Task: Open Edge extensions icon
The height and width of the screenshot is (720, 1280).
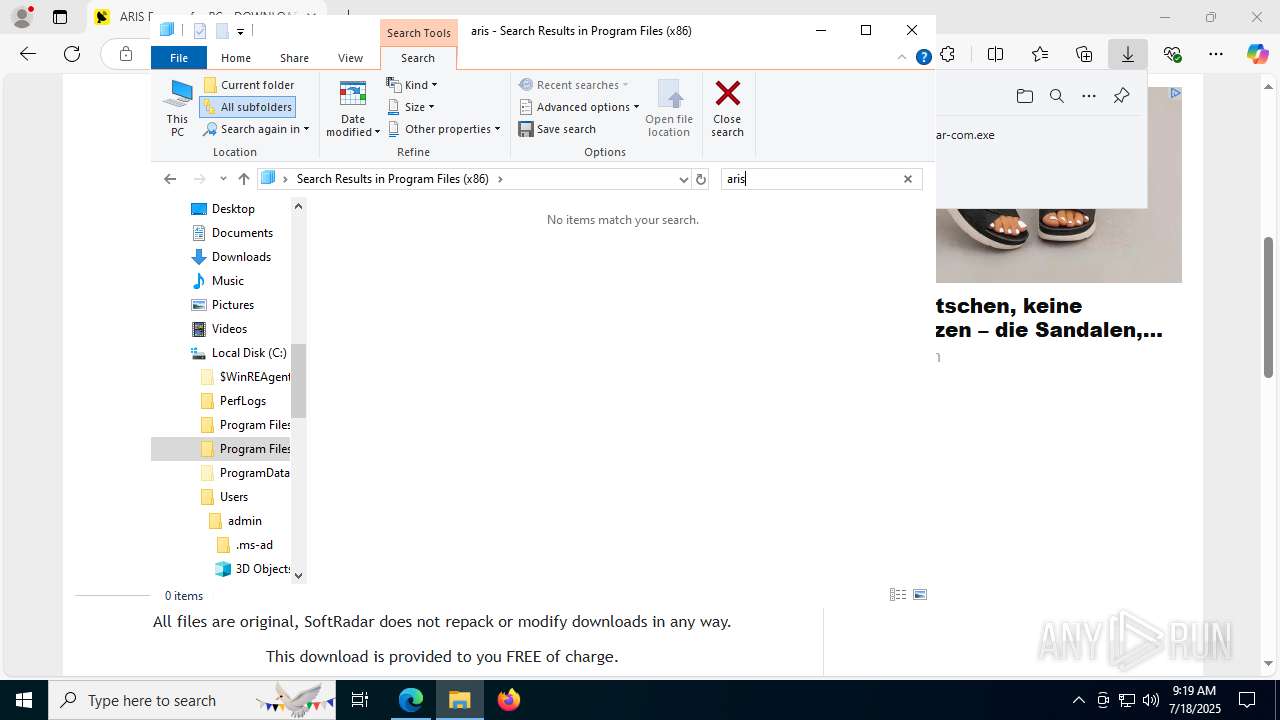Action: [x=947, y=54]
